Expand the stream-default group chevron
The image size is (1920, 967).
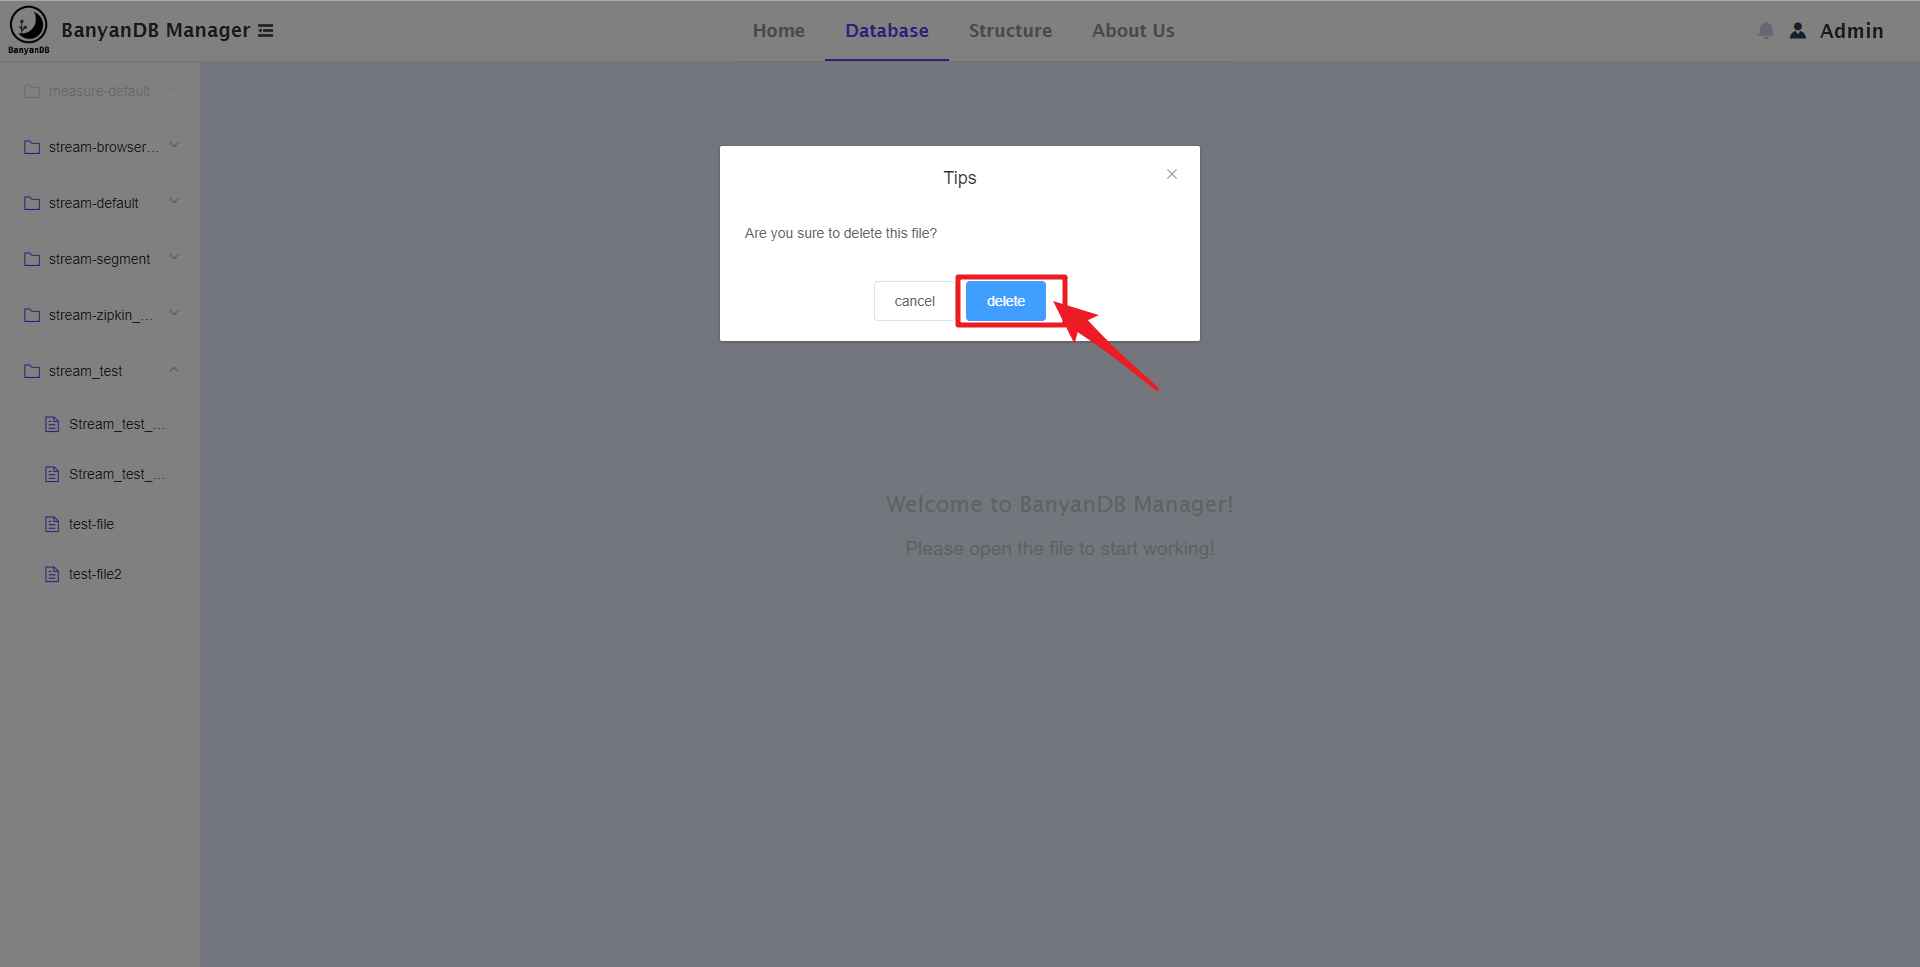[x=174, y=201]
